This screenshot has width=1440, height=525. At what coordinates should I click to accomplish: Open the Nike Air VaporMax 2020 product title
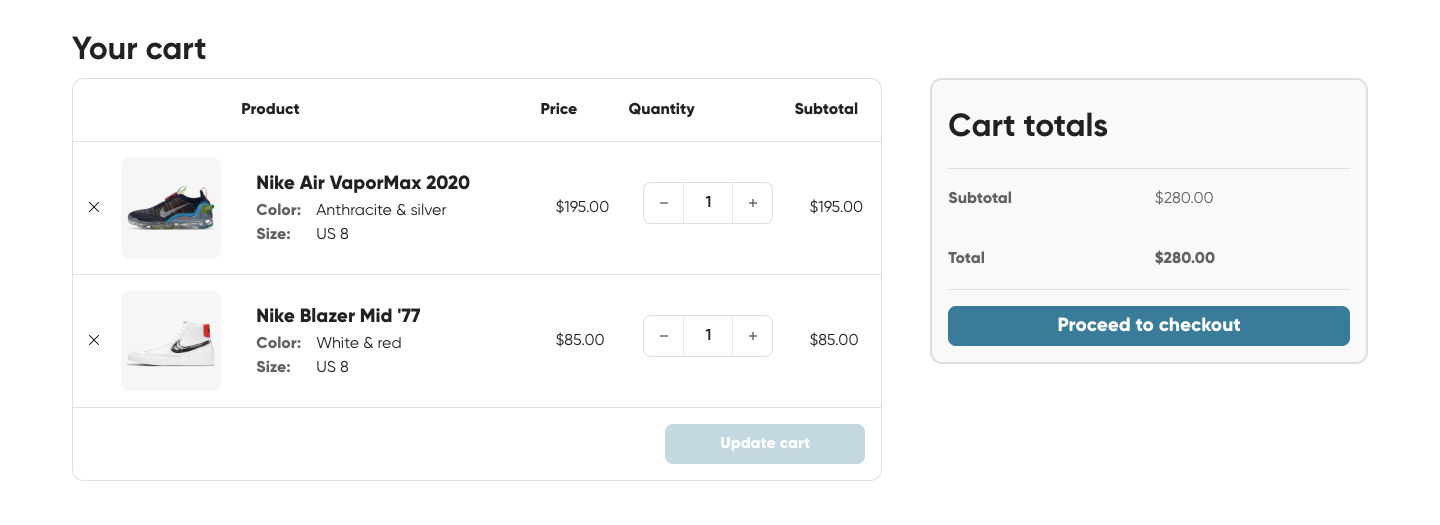pyautogui.click(x=363, y=183)
